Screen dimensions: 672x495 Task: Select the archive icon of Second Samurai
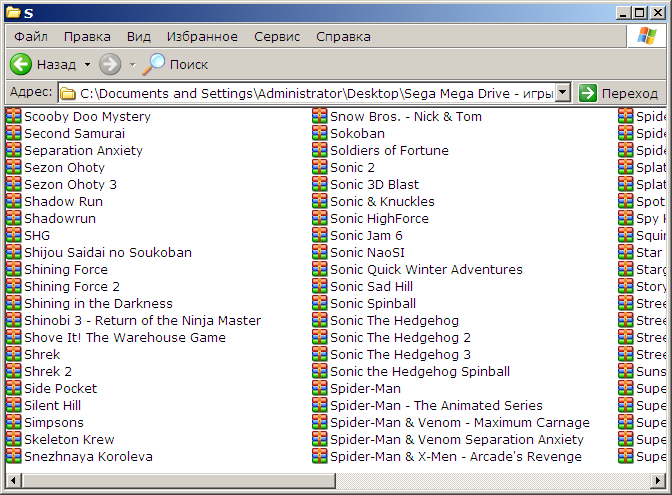coord(14,133)
